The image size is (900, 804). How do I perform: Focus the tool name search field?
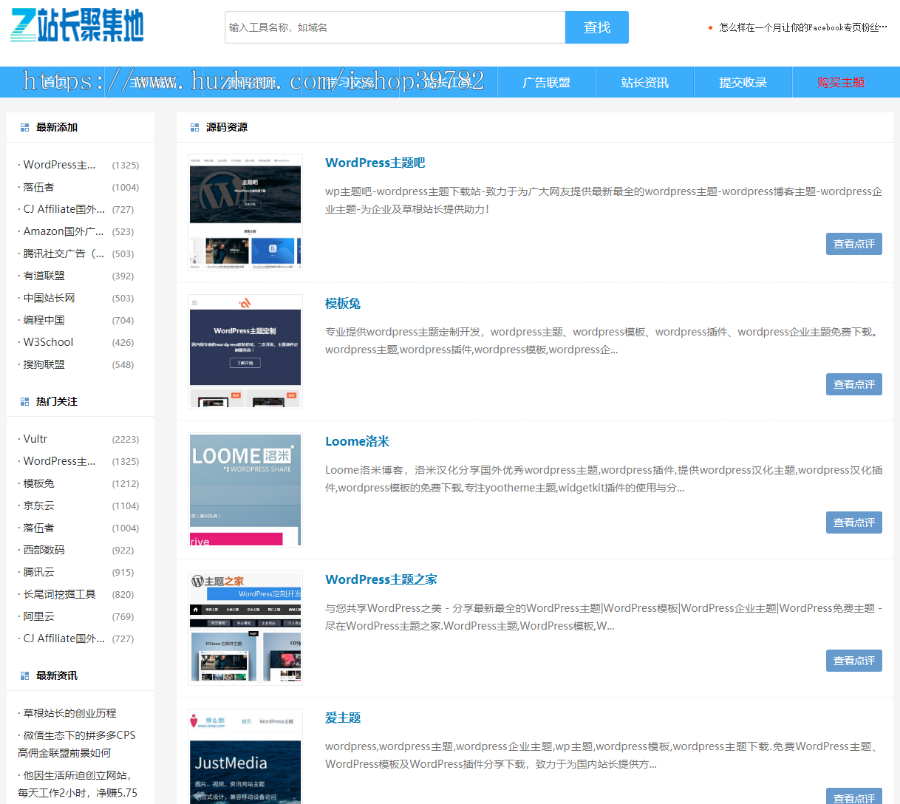[x=395, y=28]
